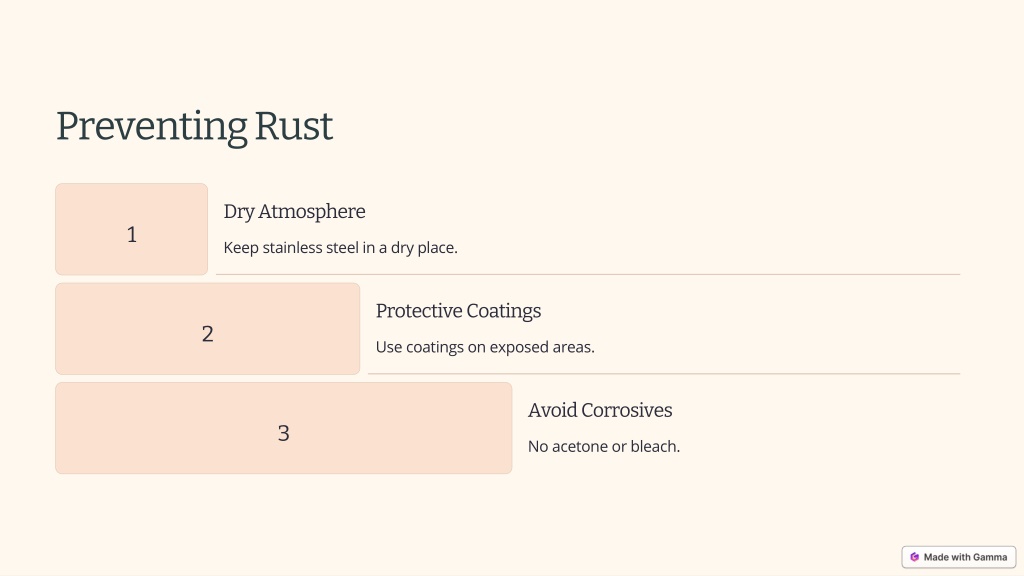Click the text Use coatings on exposed areas
1024x576 pixels.
tap(485, 347)
